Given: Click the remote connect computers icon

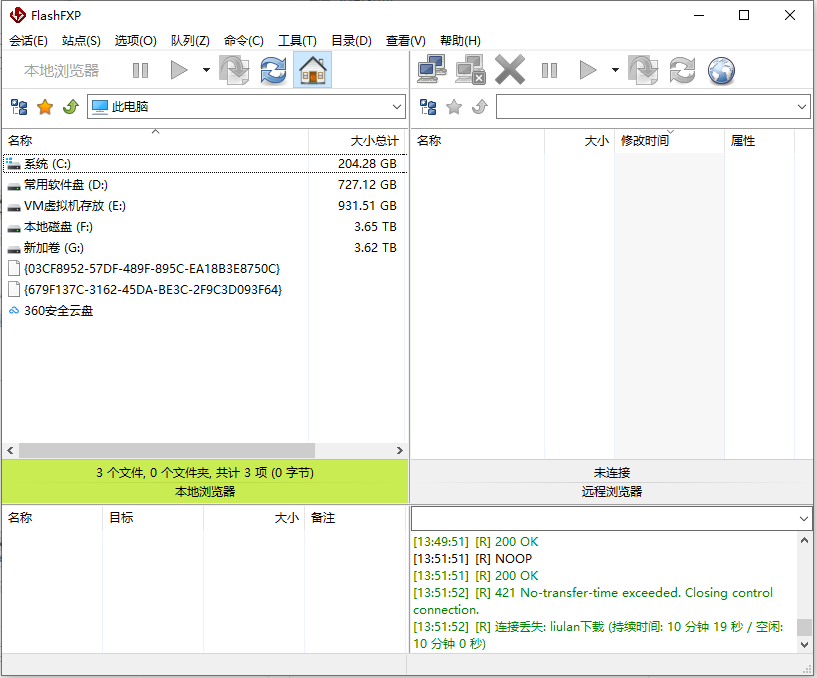Looking at the screenshot, I should tap(432, 69).
